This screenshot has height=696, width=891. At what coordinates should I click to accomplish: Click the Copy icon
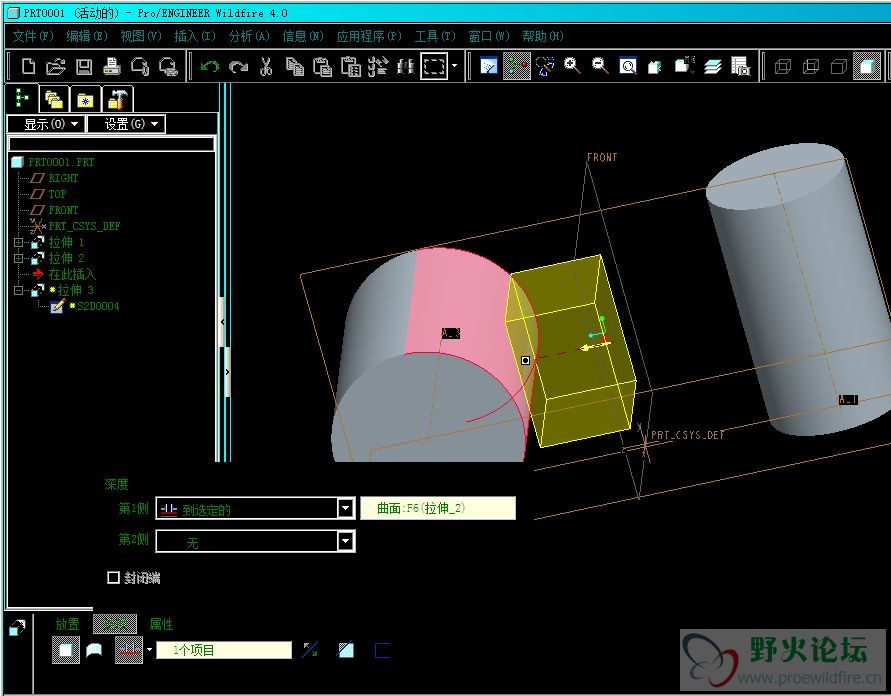tap(294, 66)
